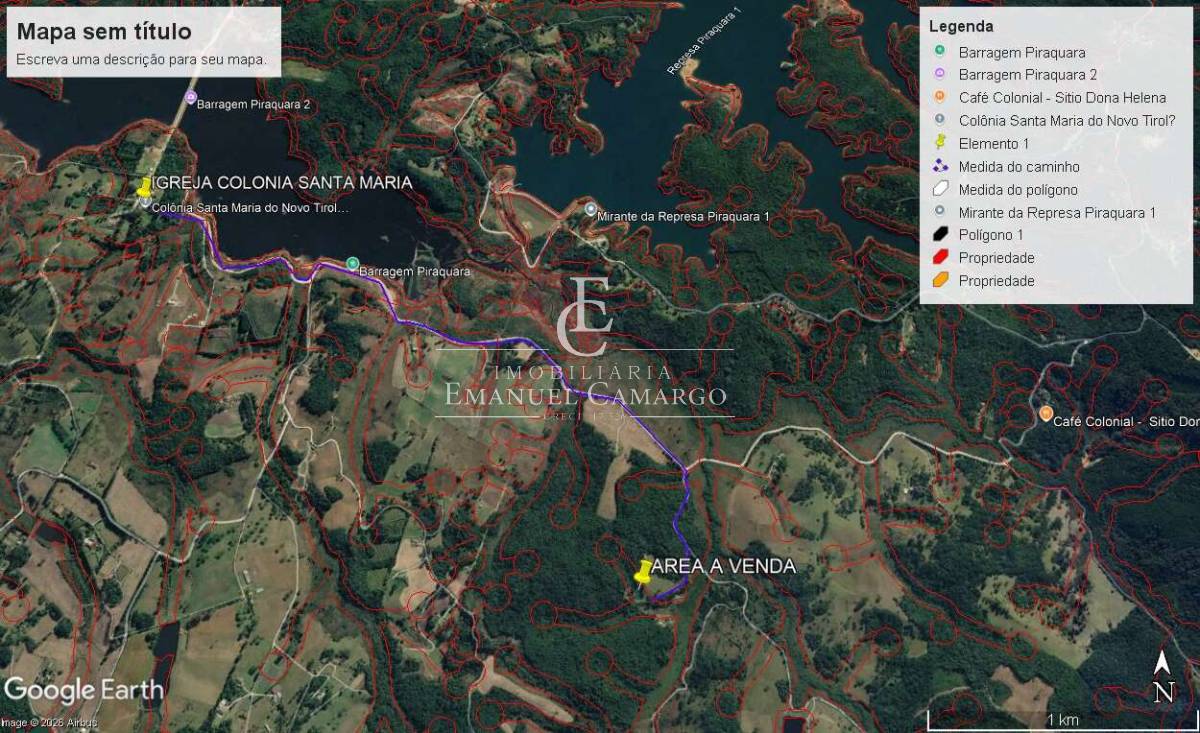The height and width of the screenshot is (733, 1200).
Task: Click 'Colônia Santa Maria do Novo Tirol?' legend entry
Action: tap(1066, 121)
